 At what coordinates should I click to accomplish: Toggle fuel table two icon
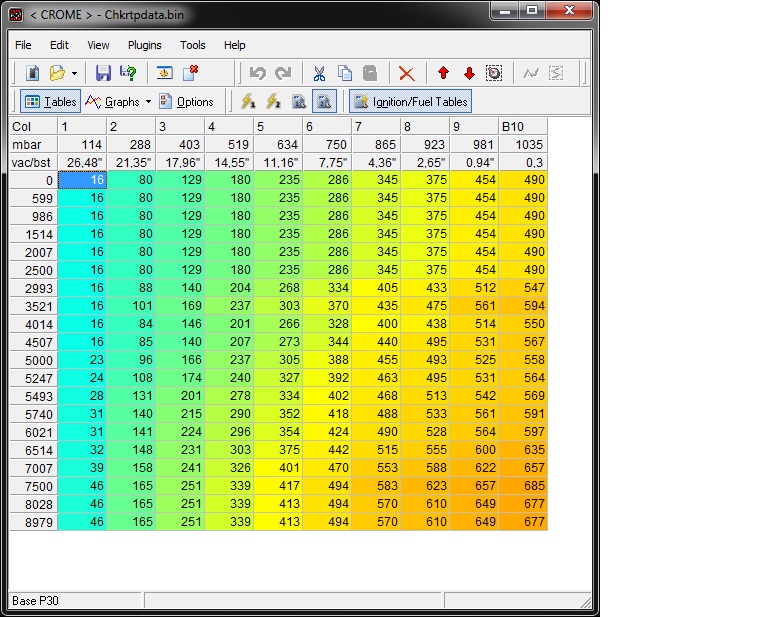[324, 101]
